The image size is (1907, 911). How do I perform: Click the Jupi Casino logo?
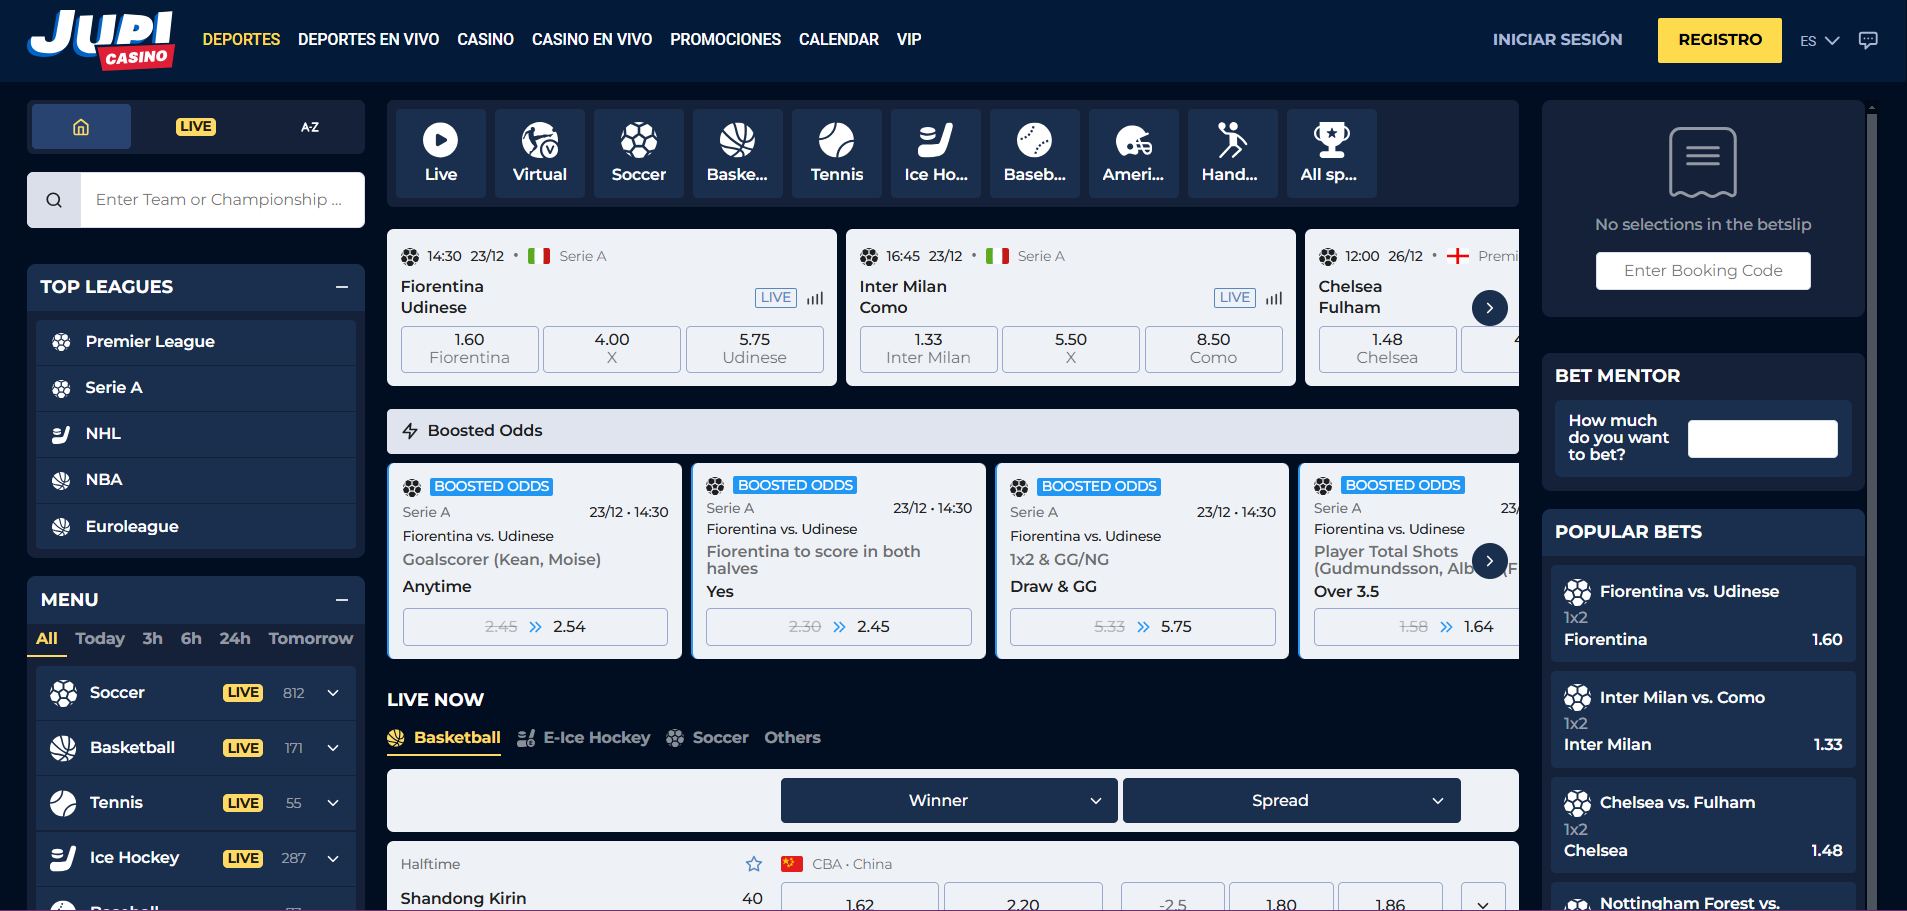pyautogui.click(x=101, y=40)
